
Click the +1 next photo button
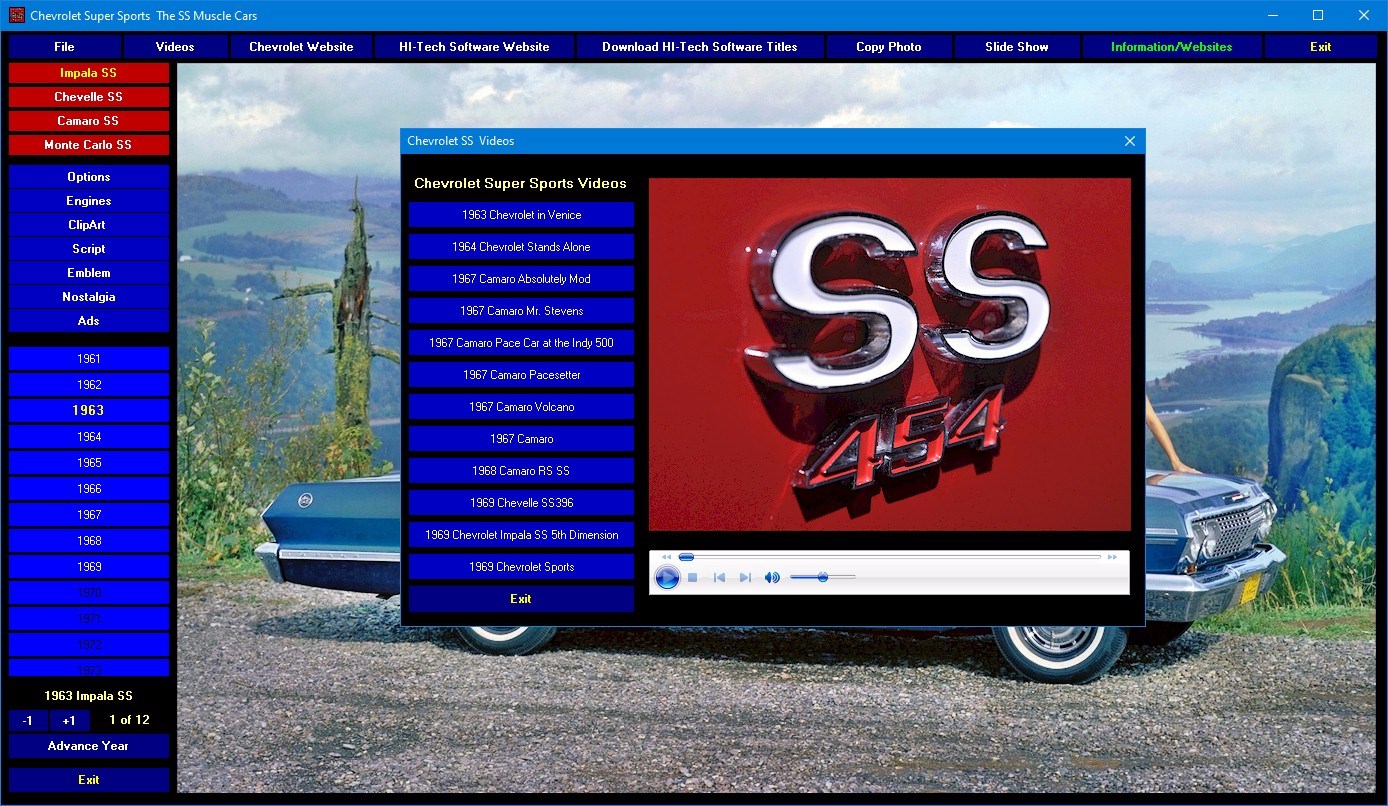coord(69,721)
